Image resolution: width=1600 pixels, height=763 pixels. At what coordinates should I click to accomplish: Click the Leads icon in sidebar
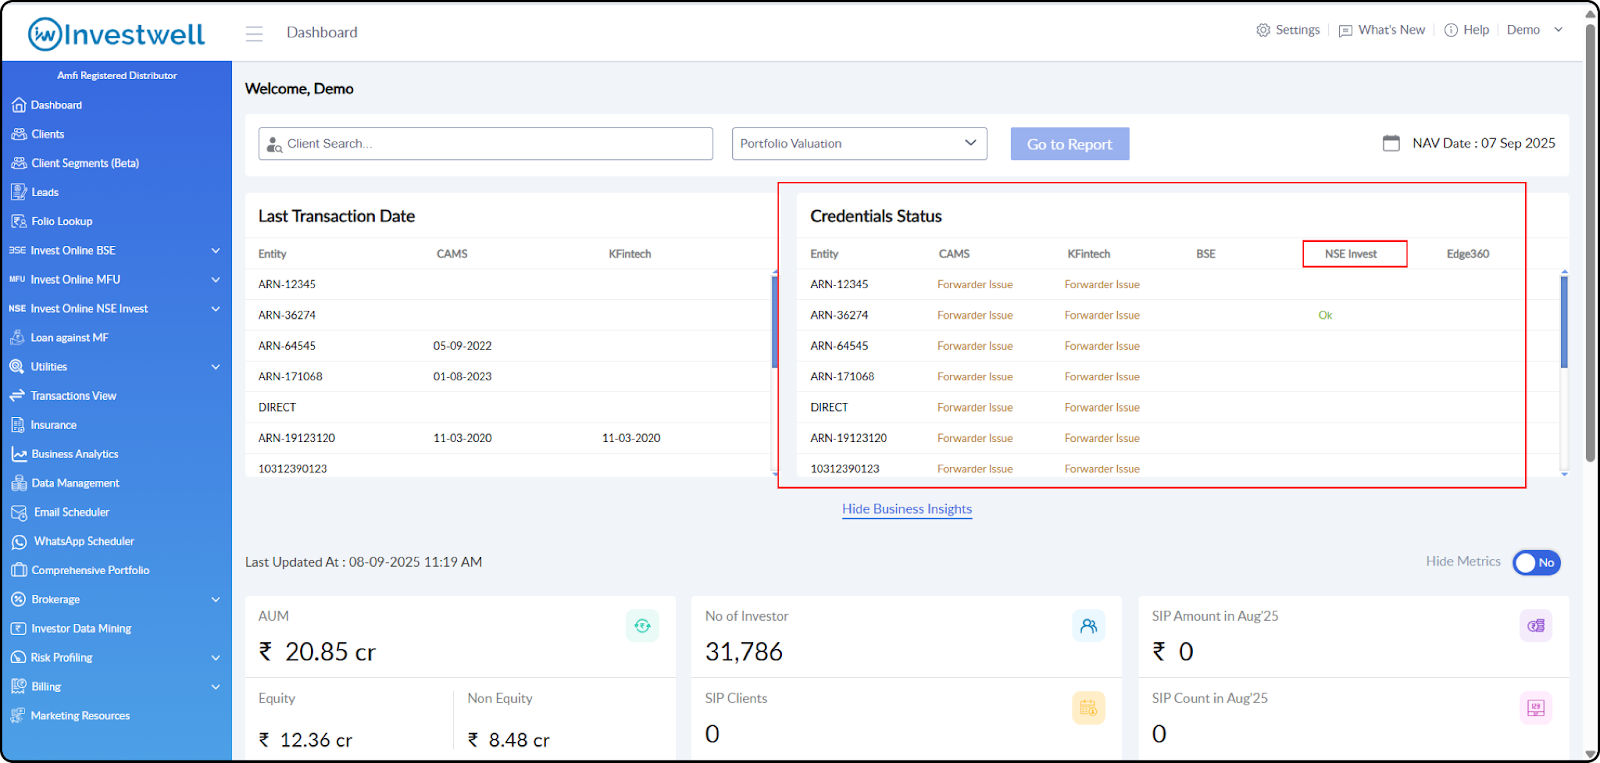point(18,192)
